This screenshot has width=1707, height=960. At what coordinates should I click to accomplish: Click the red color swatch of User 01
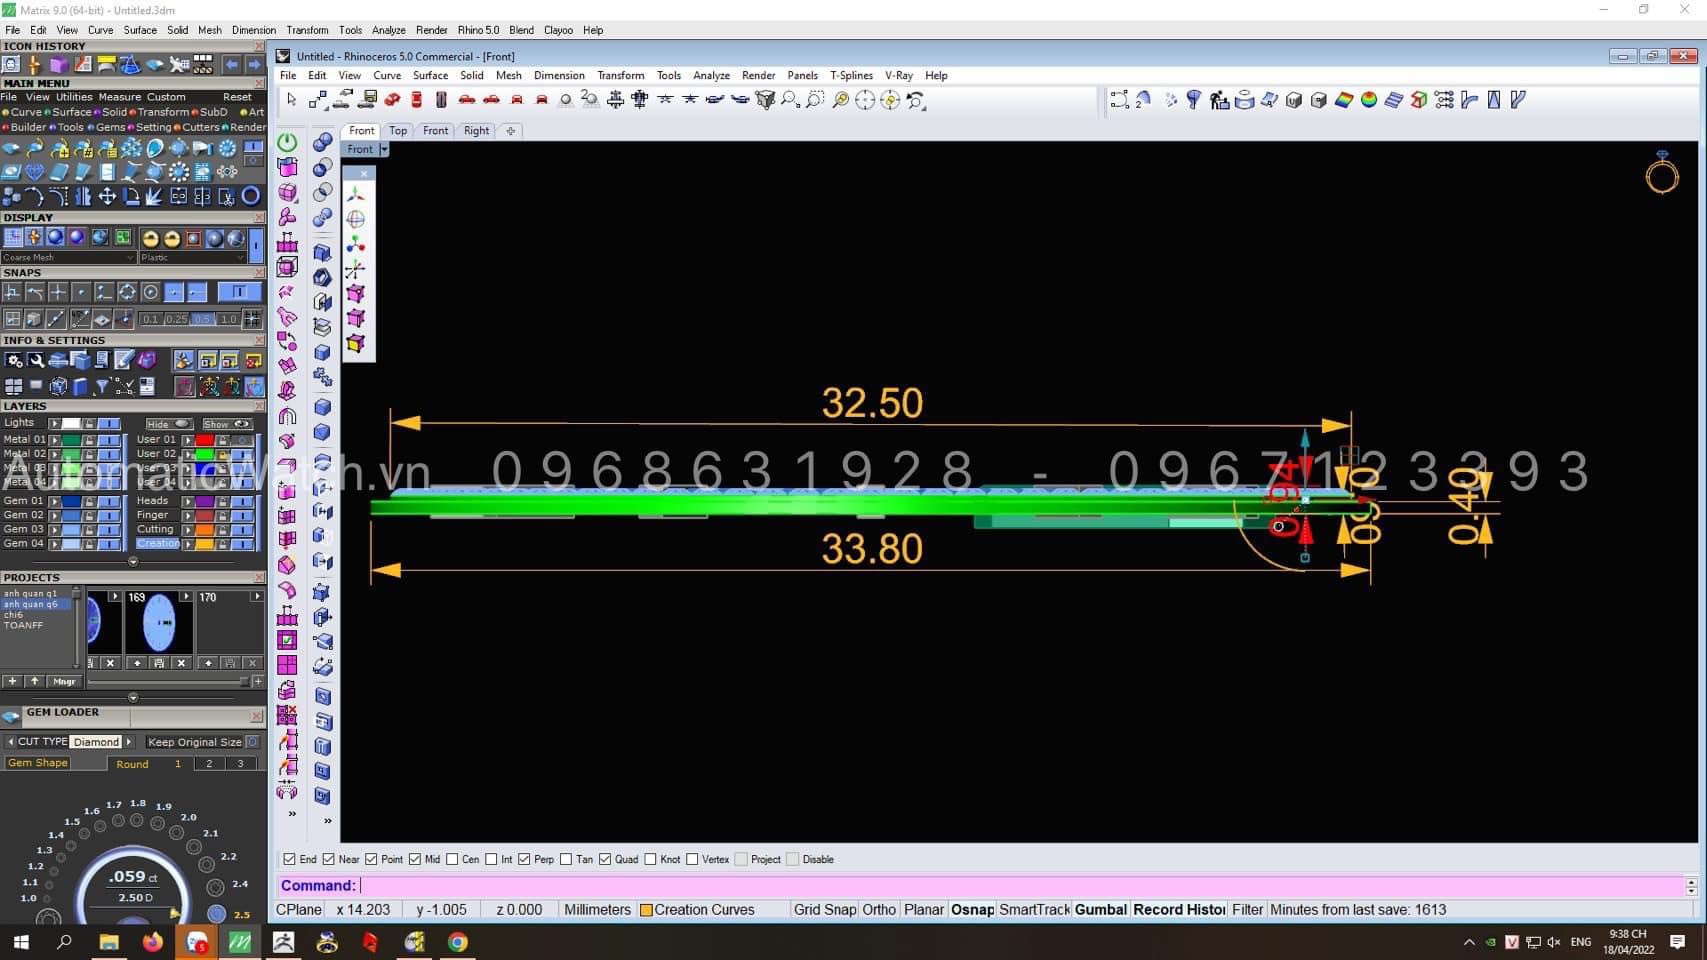point(204,440)
